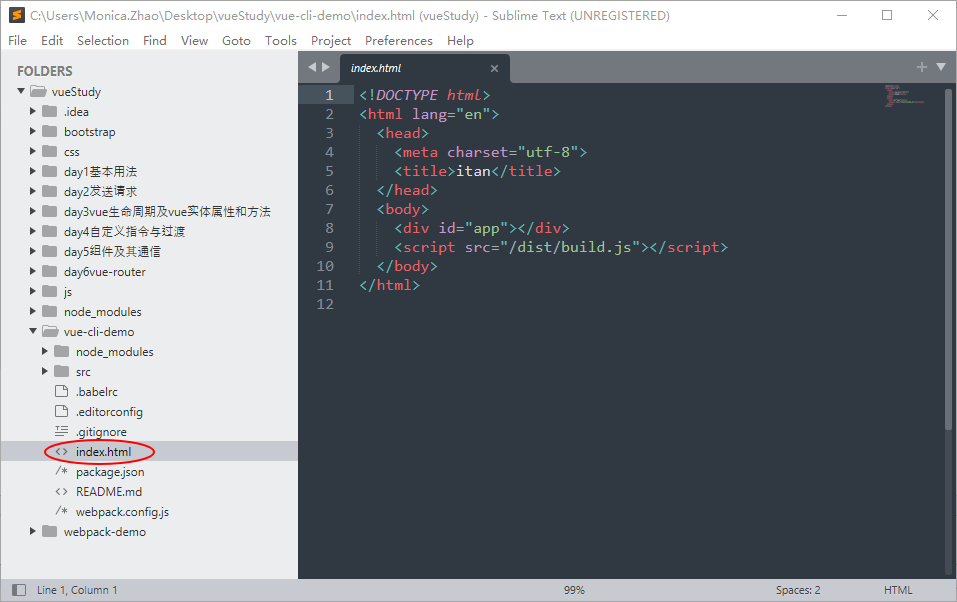
Task: Click the js folder icon
Action: pyautogui.click(x=49, y=291)
